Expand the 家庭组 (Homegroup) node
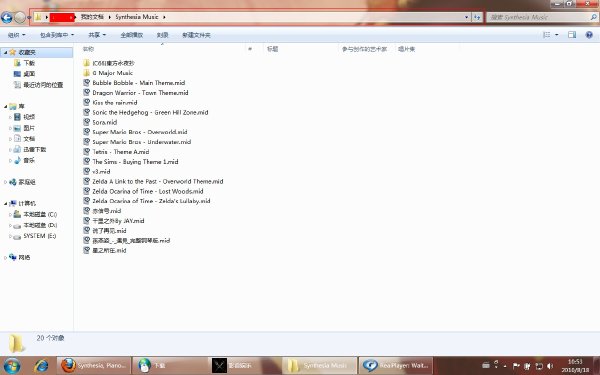This screenshot has height=375, width=600. click(x=5, y=183)
